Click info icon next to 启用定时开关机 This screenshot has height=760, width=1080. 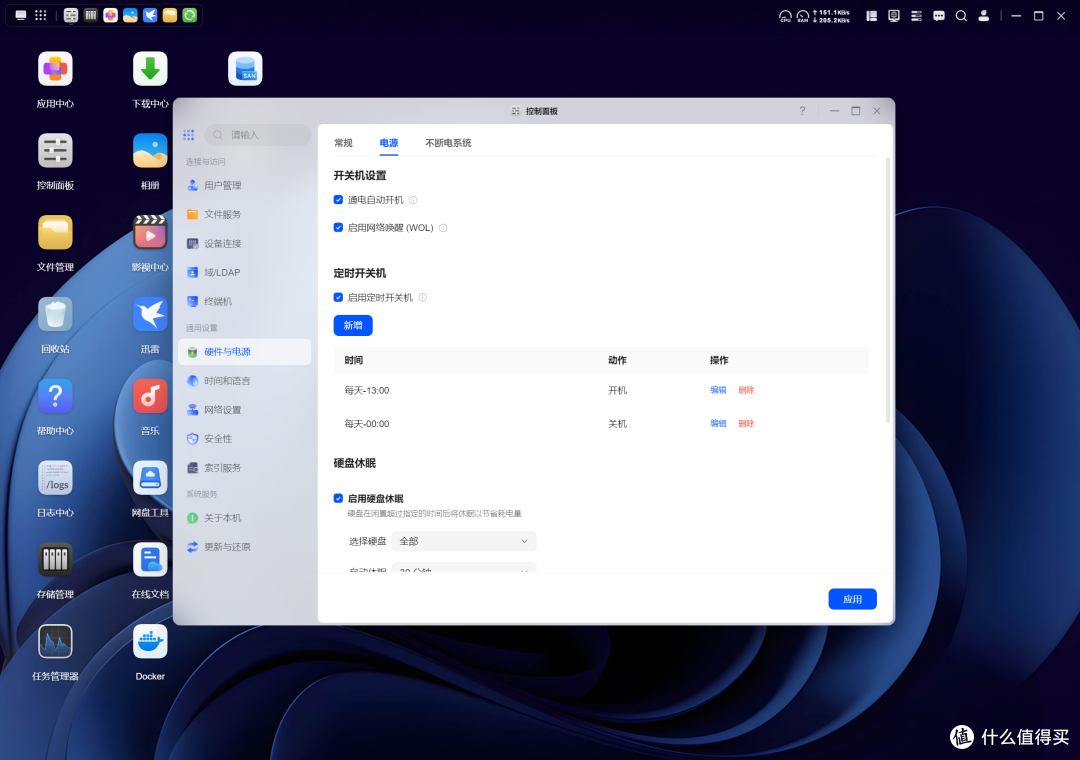pyautogui.click(x=422, y=298)
